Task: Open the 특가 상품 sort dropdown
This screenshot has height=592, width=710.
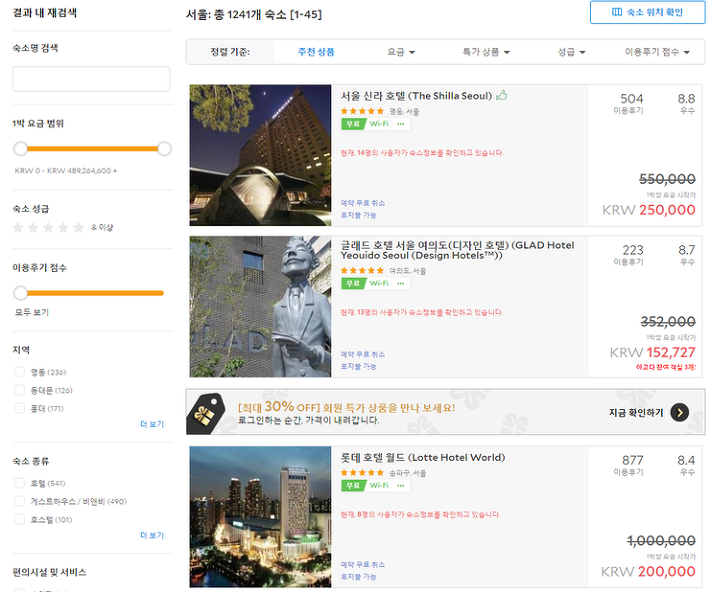Action: point(486,52)
